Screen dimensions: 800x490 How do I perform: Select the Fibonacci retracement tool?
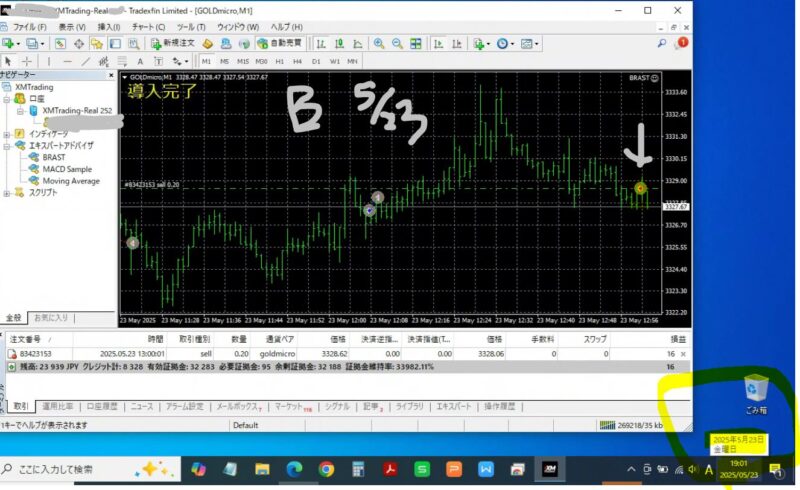[122, 61]
